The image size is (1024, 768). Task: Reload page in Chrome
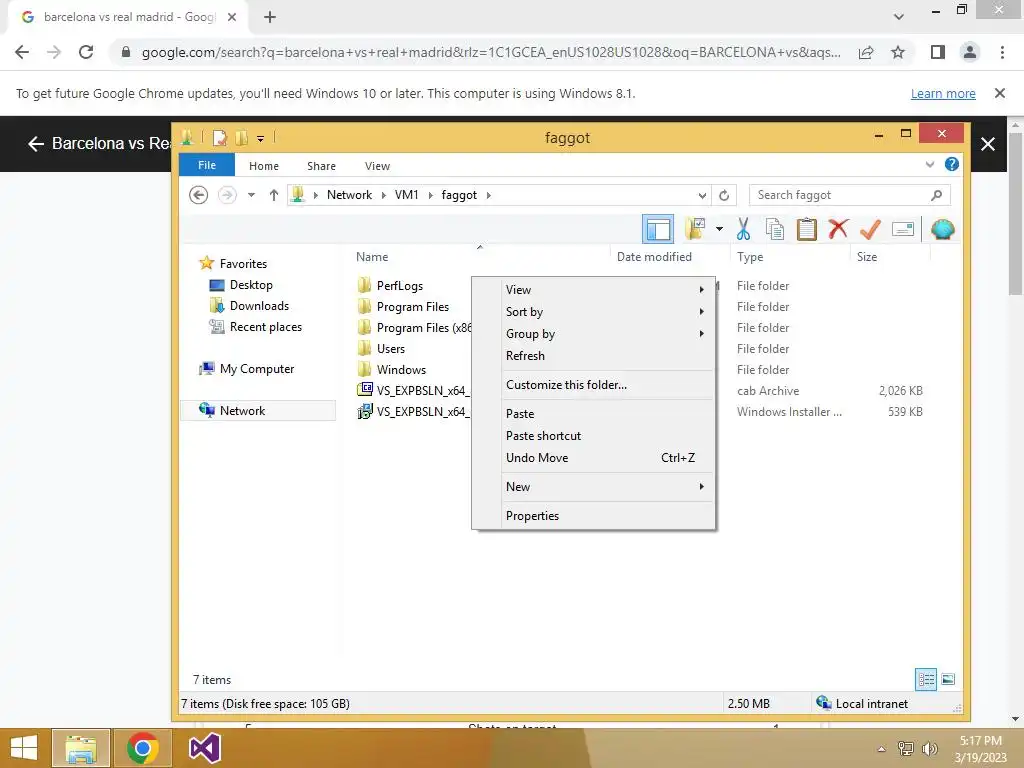tap(86, 52)
